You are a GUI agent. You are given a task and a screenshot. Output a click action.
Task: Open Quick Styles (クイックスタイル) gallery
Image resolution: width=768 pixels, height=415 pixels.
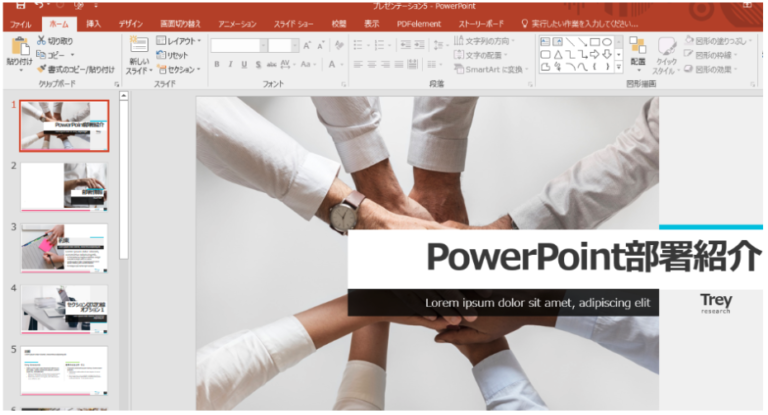pos(667,55)
